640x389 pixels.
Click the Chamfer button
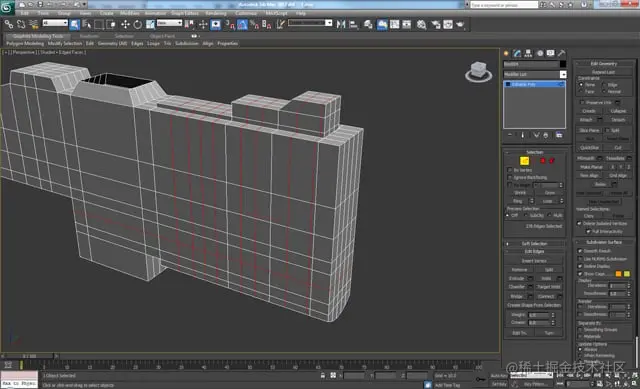(517, 287)
